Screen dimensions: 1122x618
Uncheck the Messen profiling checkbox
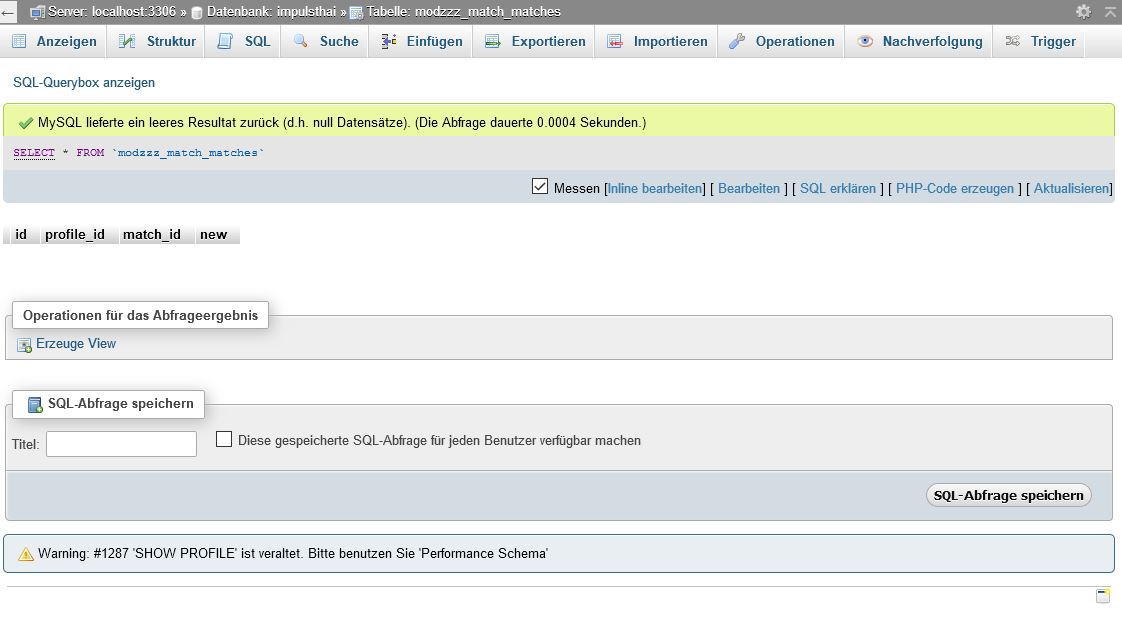(540, 187)
